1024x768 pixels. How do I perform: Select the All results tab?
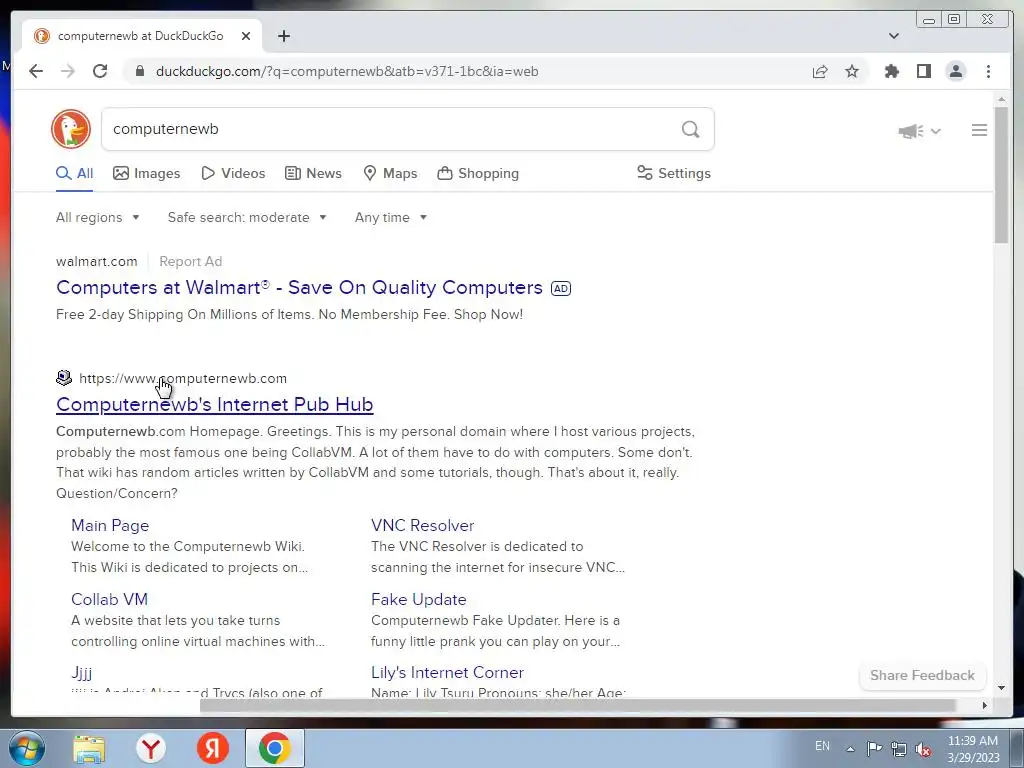[74, 173]
